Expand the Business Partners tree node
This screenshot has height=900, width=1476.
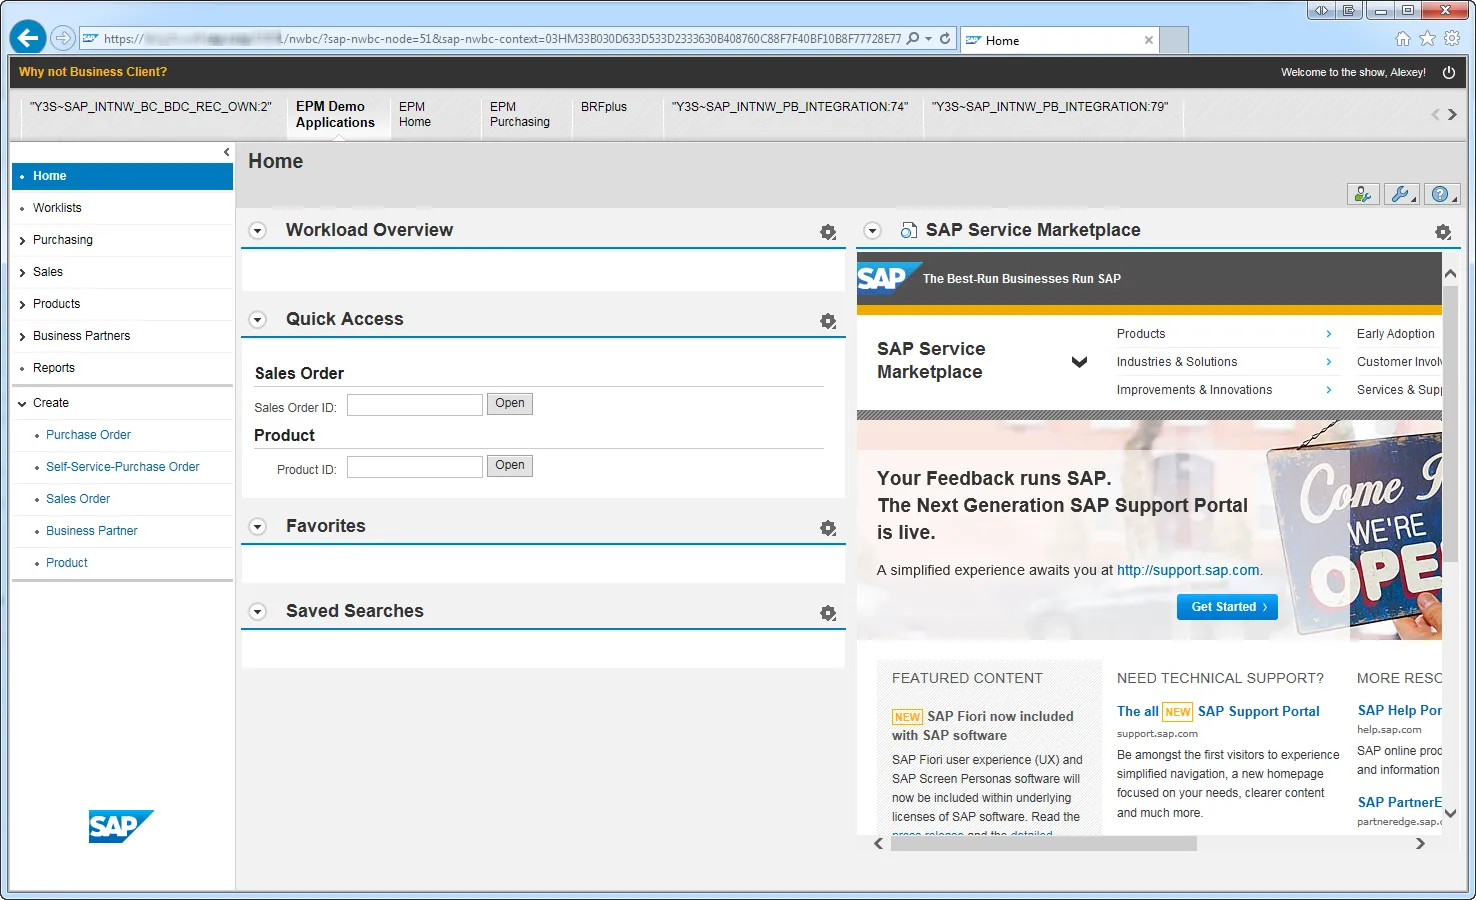22,337
